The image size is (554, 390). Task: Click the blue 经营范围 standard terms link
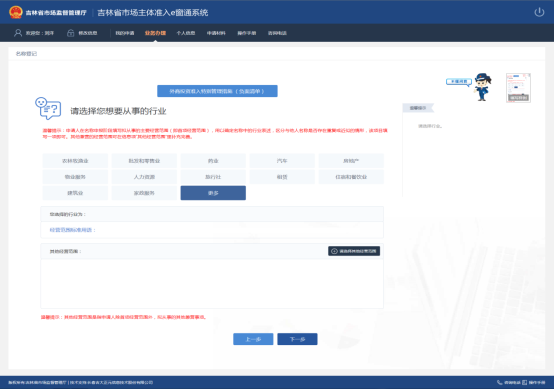[x=72, y=230]
